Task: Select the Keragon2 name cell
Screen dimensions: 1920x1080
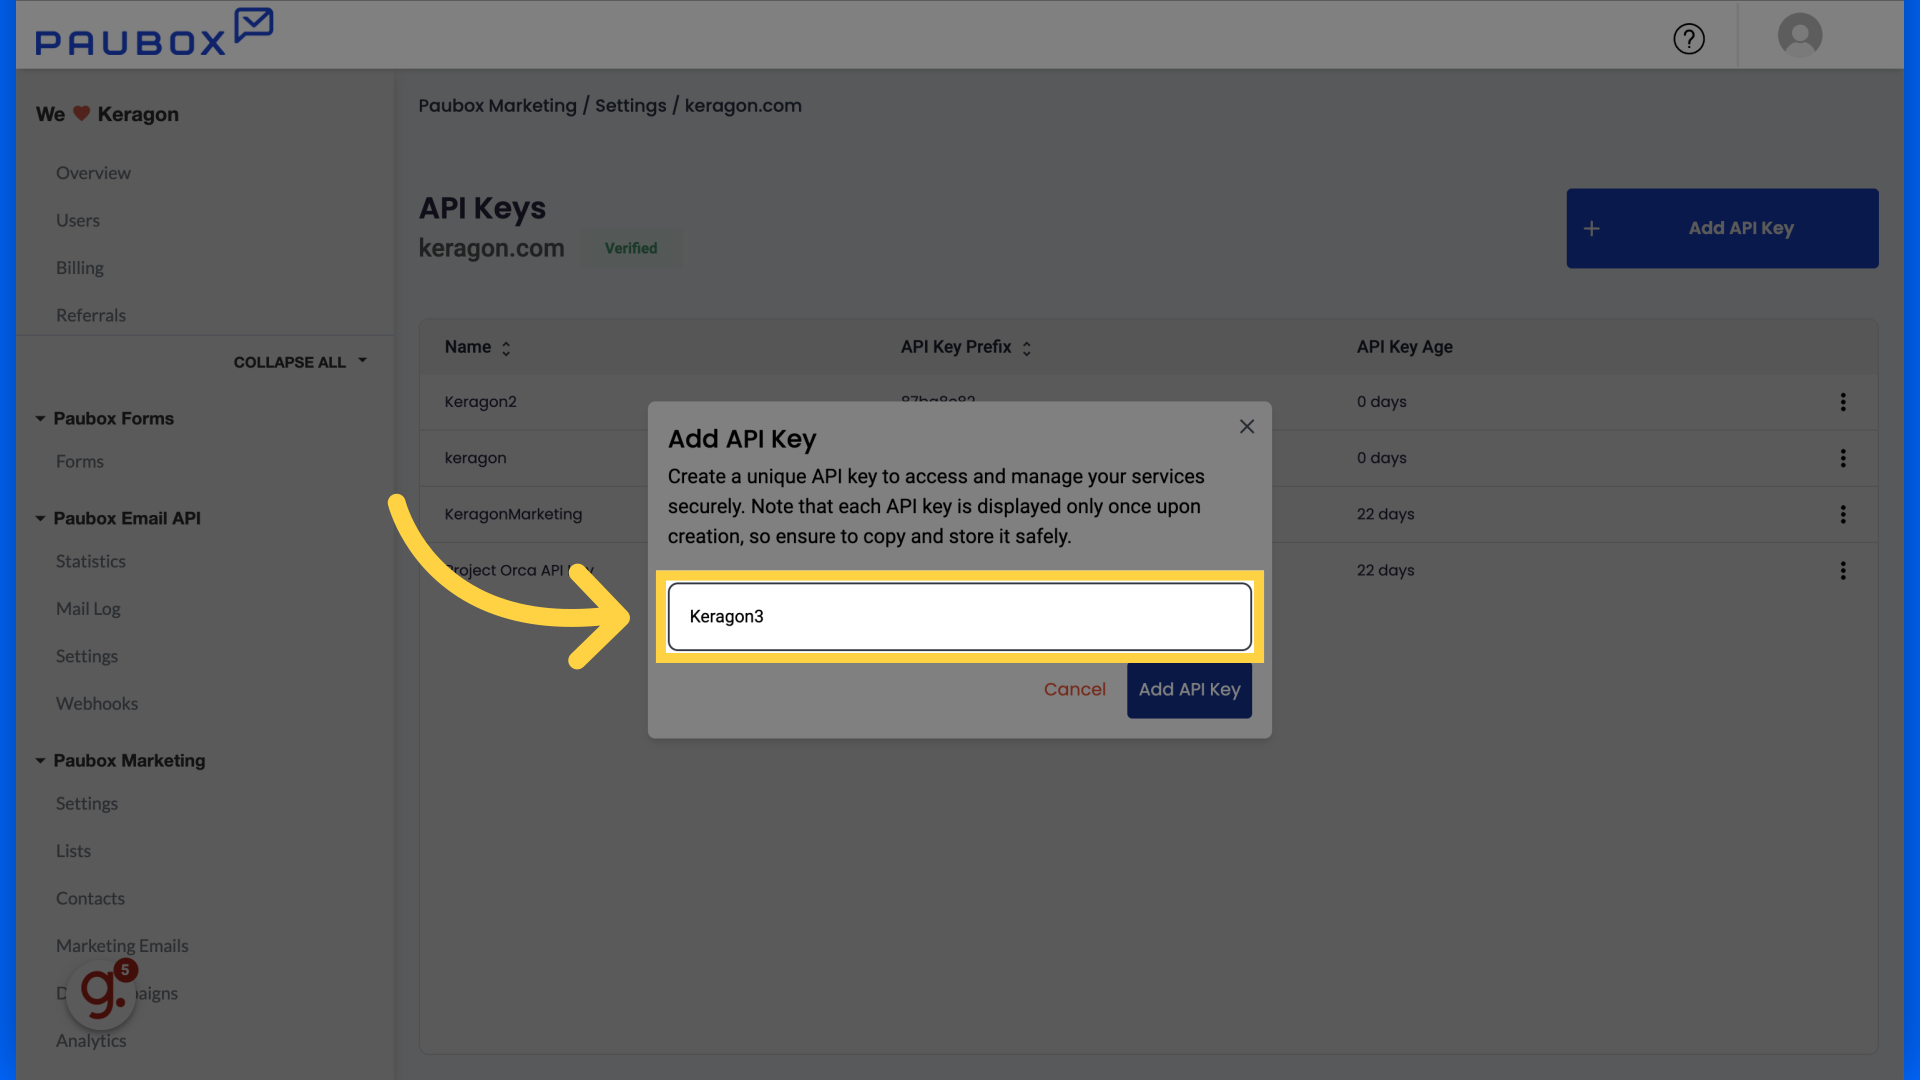Action: tap(481, 402)
